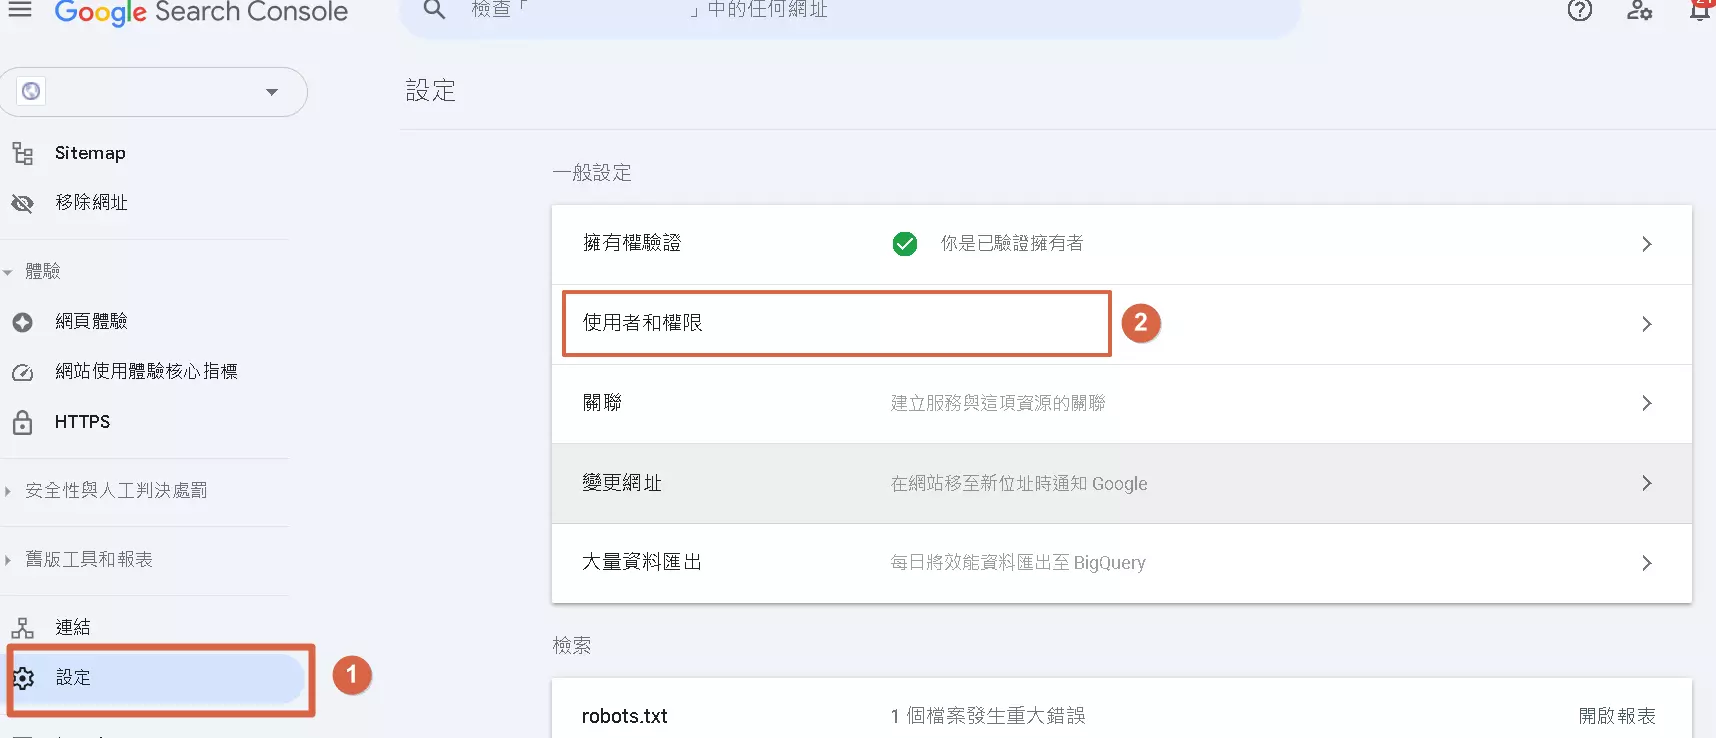Open the hamburger main menu
This screenshot has height=738, width=1716.
[x=20, y=10]
